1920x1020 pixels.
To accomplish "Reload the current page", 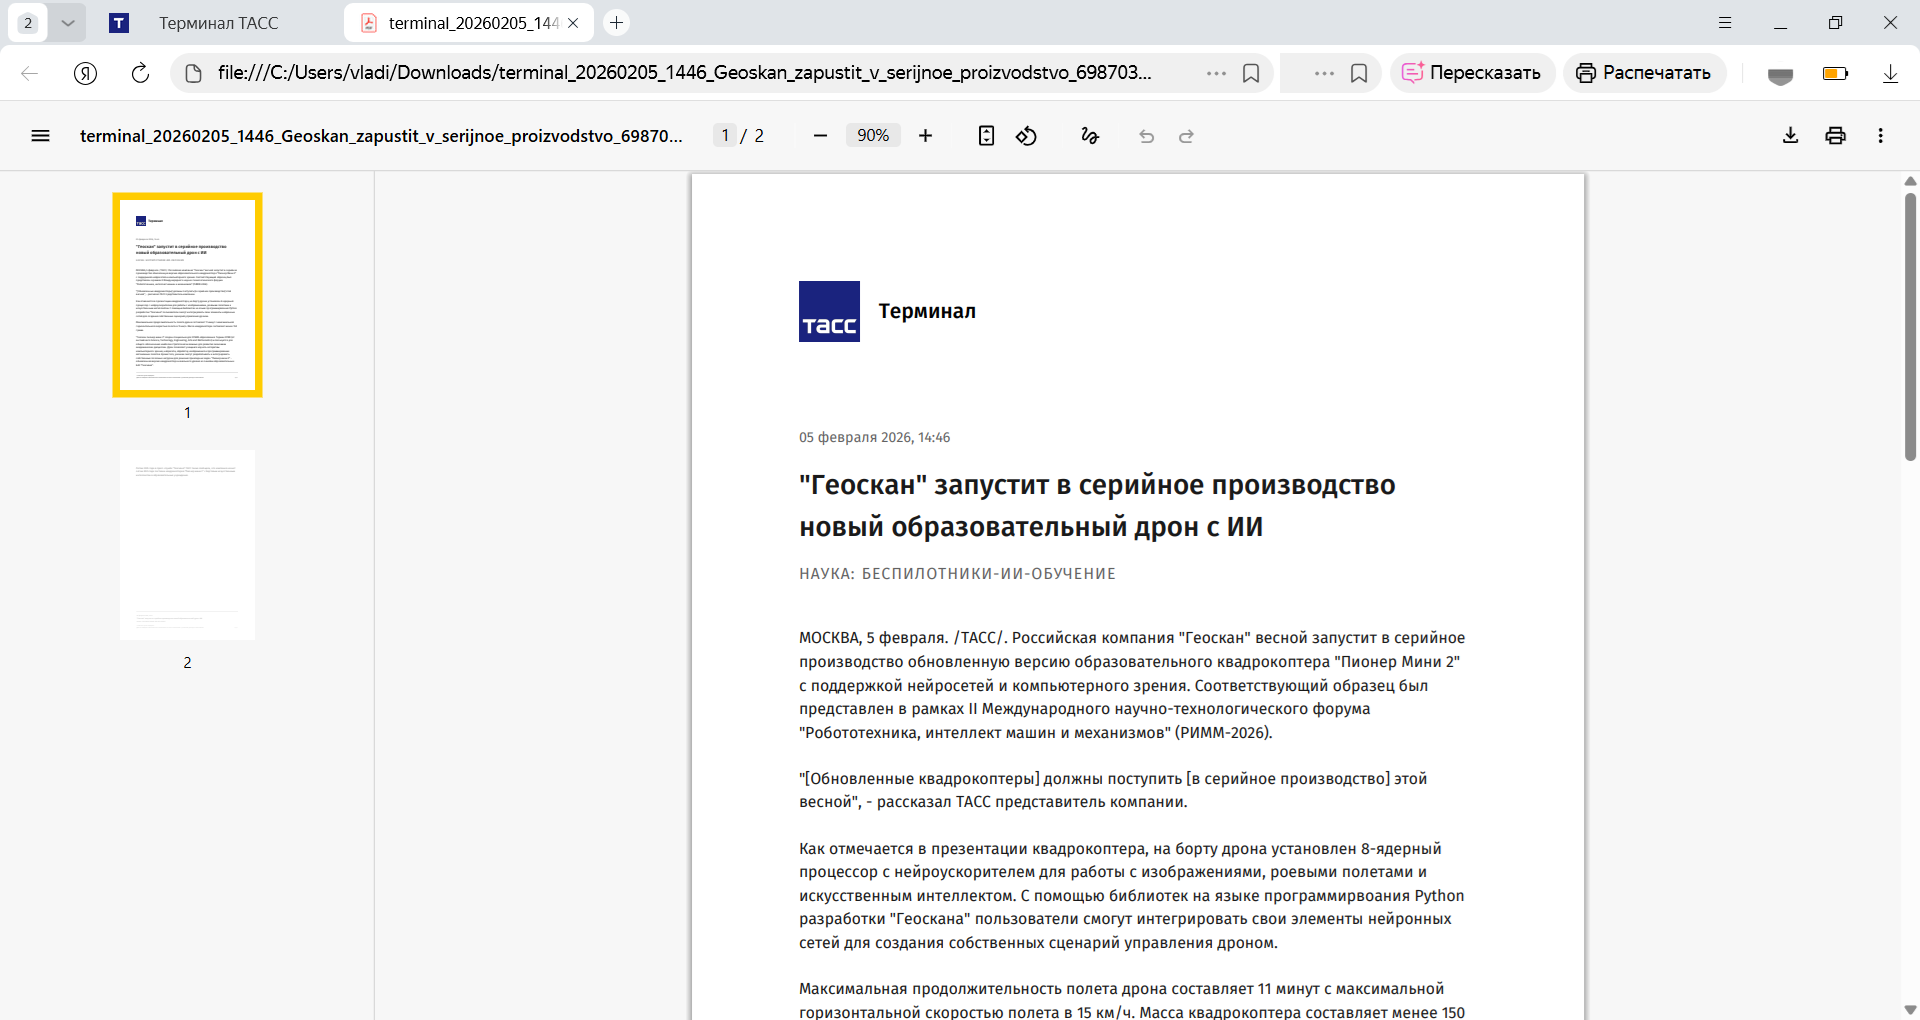I will click(x=139, y=73).
